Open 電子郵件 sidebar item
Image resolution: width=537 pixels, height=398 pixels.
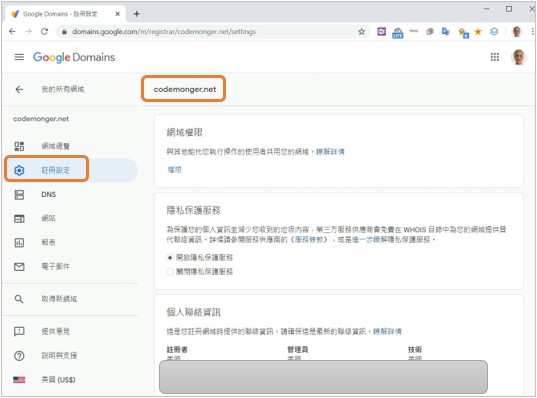click(55, 266)
